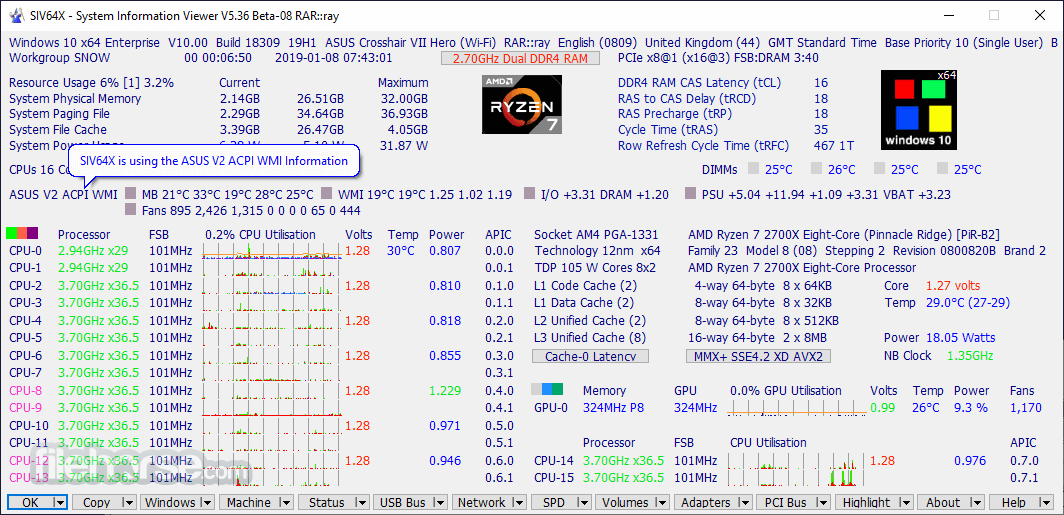Click the ASUS V2 ACPI WMI label

(x=63, y=195)
